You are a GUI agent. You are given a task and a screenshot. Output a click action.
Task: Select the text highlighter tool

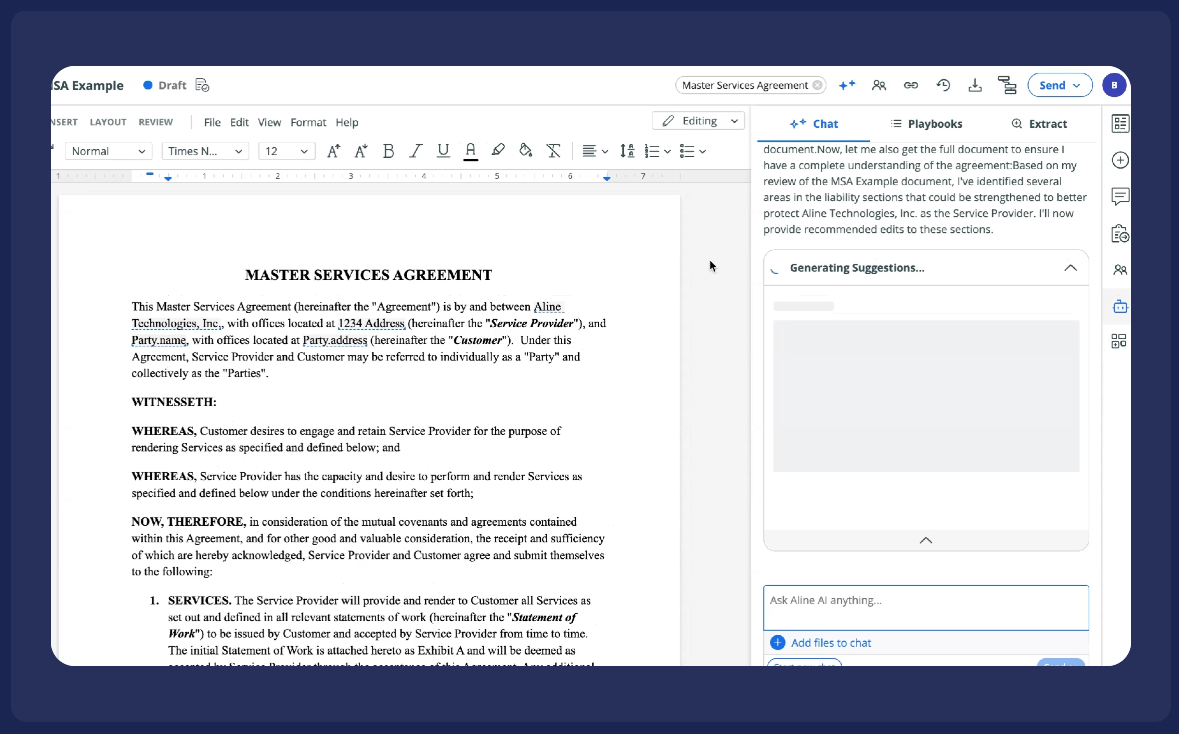tap(498, 150)
